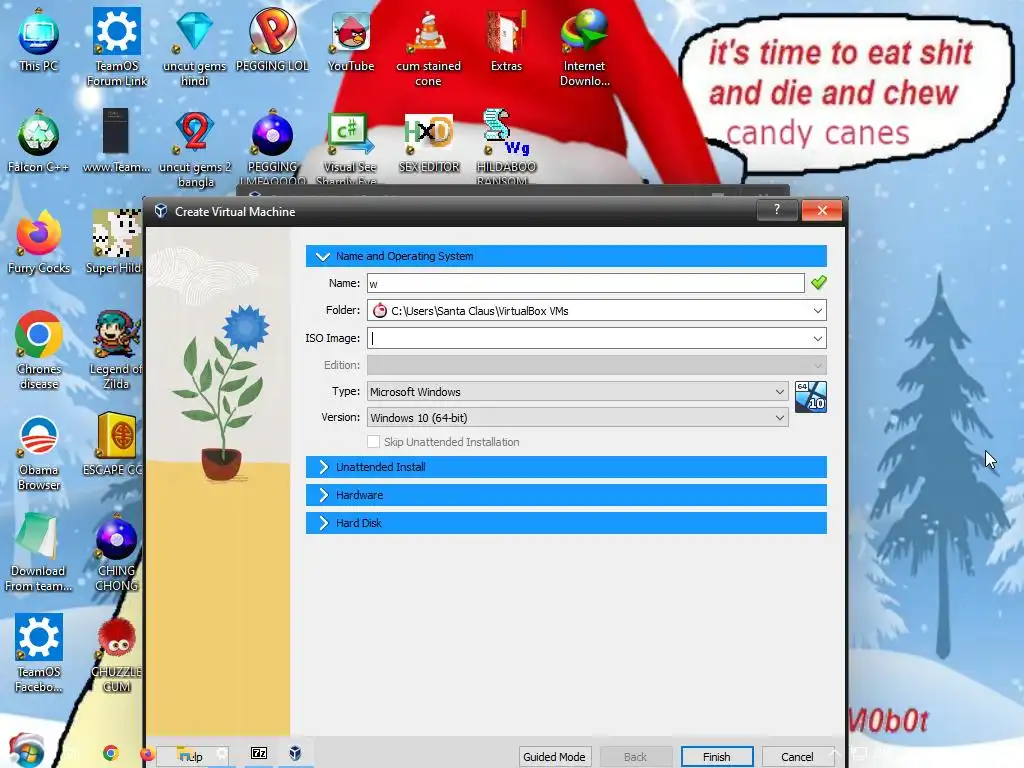Launch the Firefox desktop shortcut
The width and height of the screenshot is (1024, 768).
pos(39,242)
